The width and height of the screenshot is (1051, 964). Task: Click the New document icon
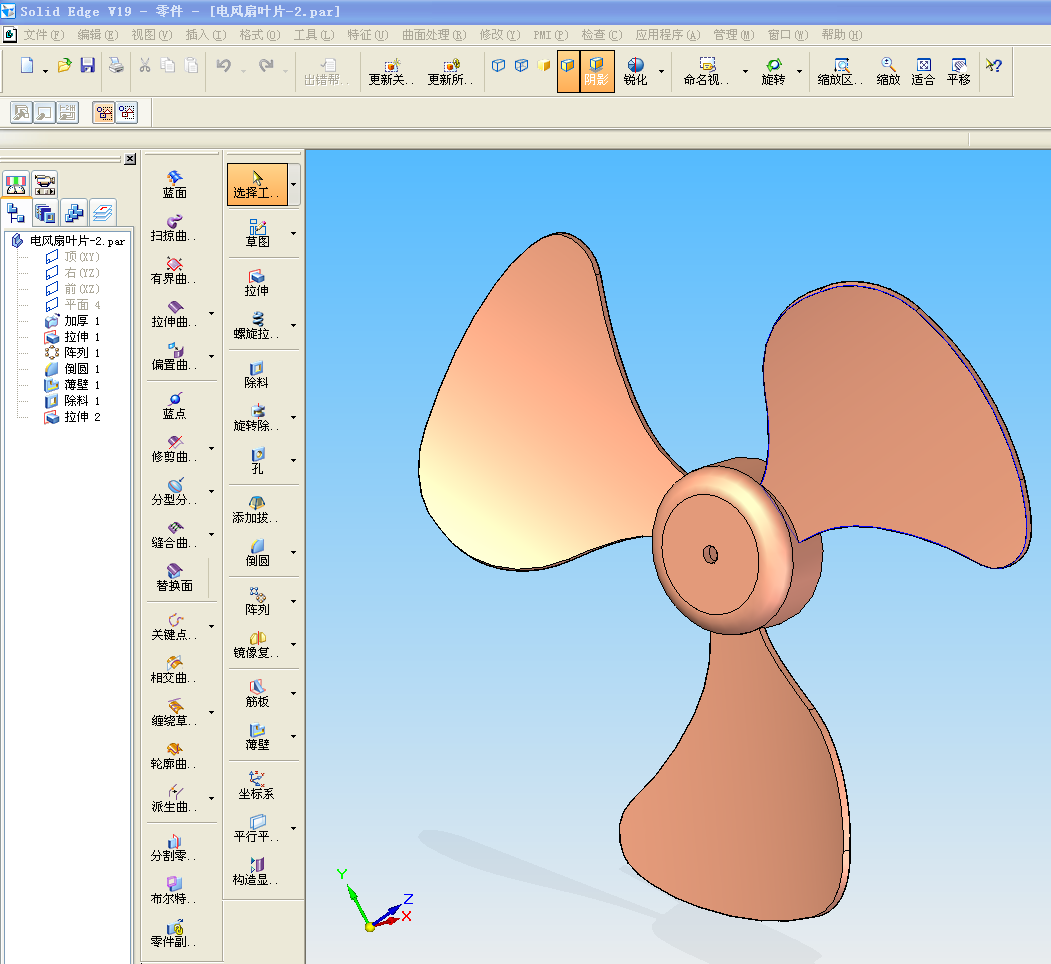[x=27, y=65]
